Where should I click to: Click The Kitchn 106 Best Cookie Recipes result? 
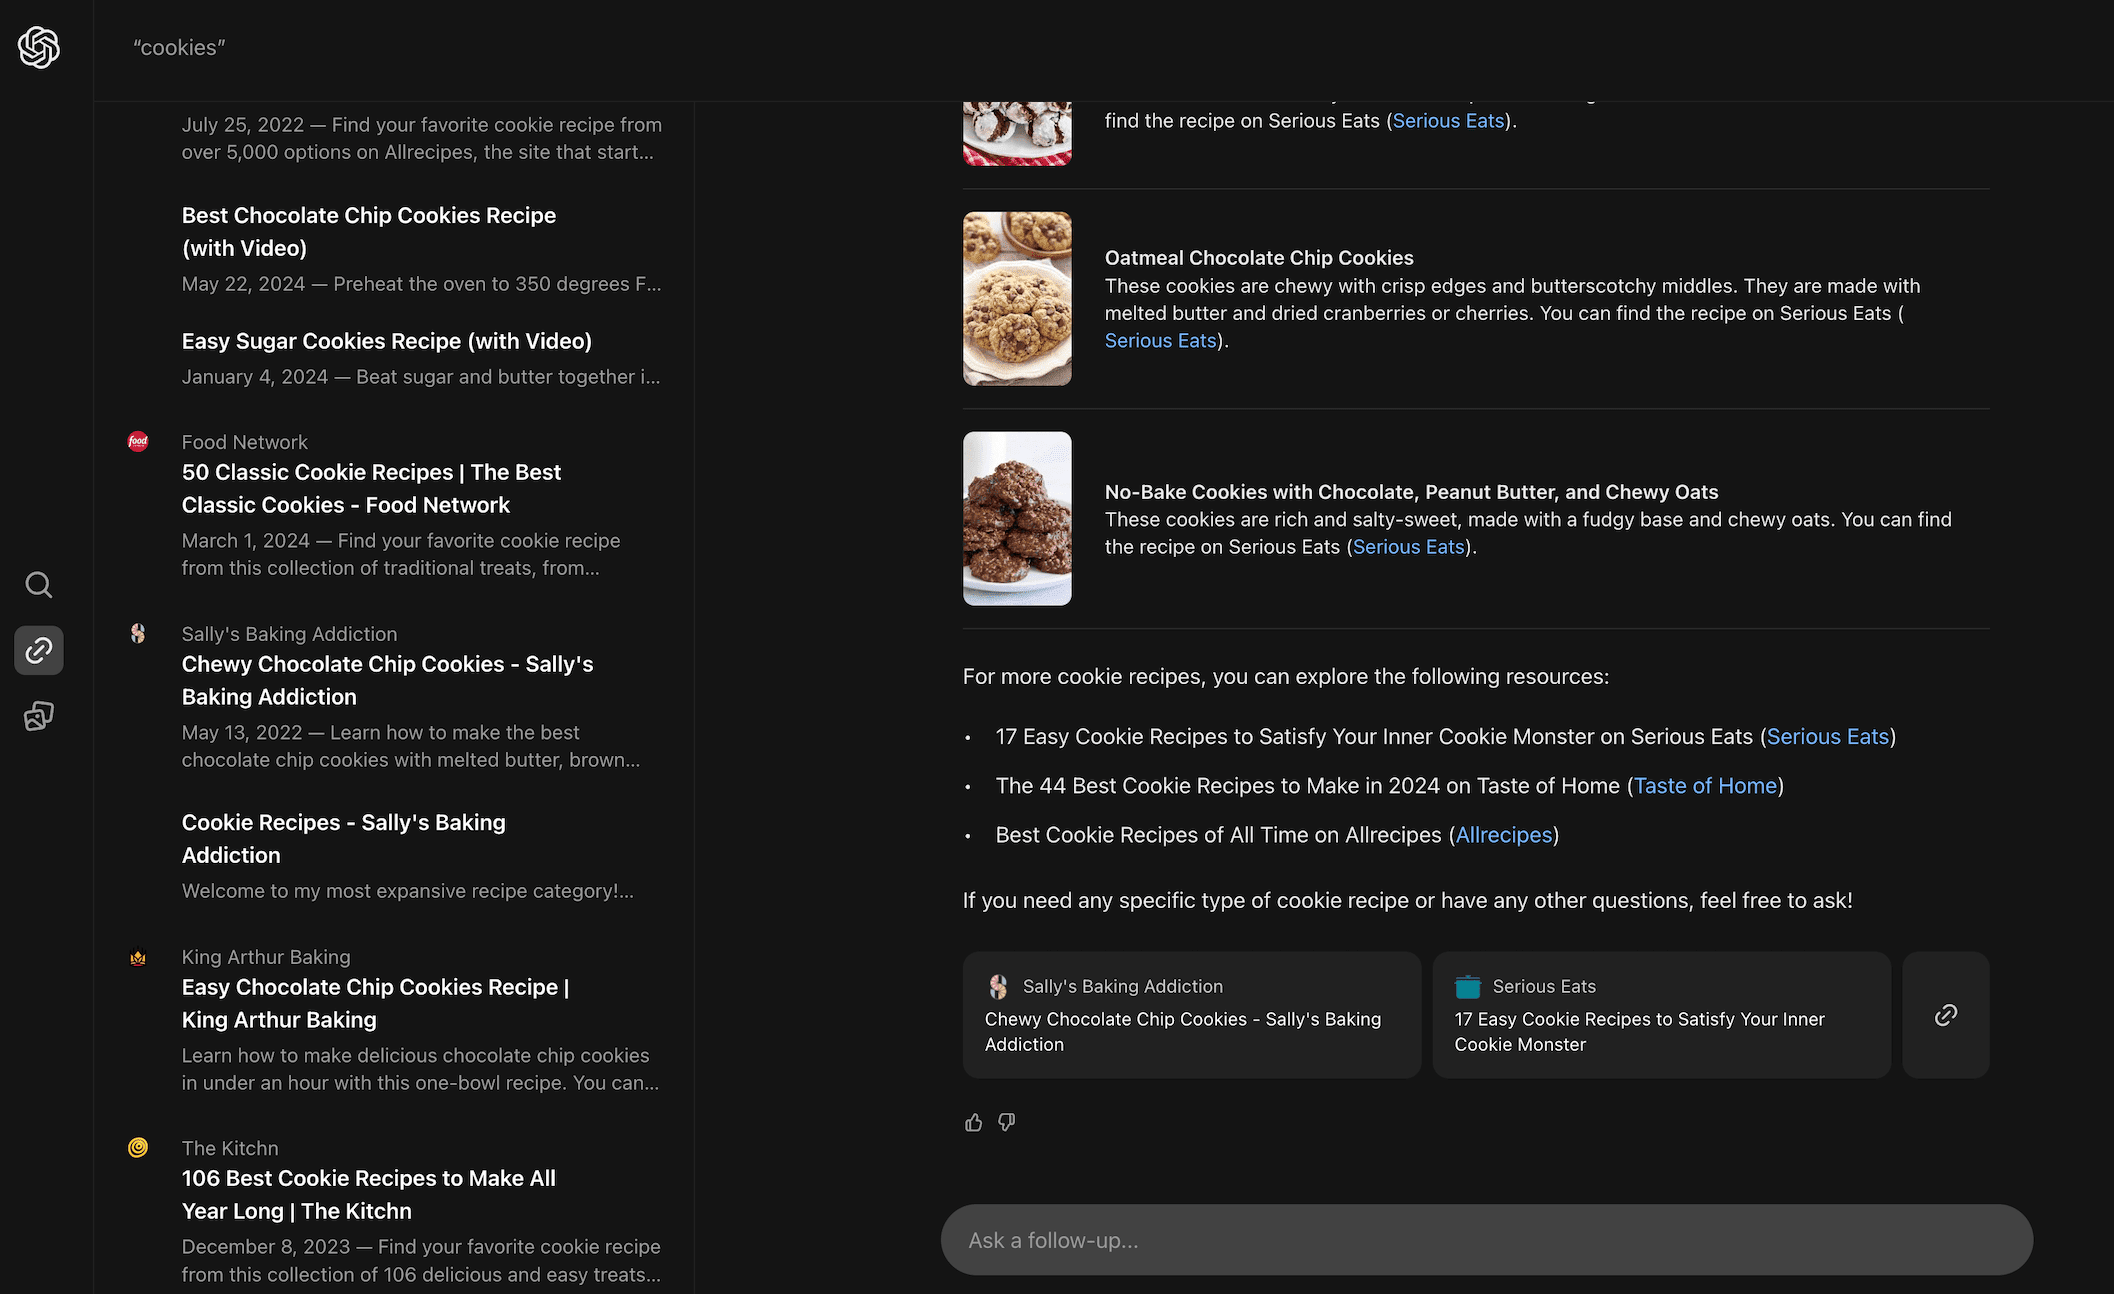[367, 1194]
